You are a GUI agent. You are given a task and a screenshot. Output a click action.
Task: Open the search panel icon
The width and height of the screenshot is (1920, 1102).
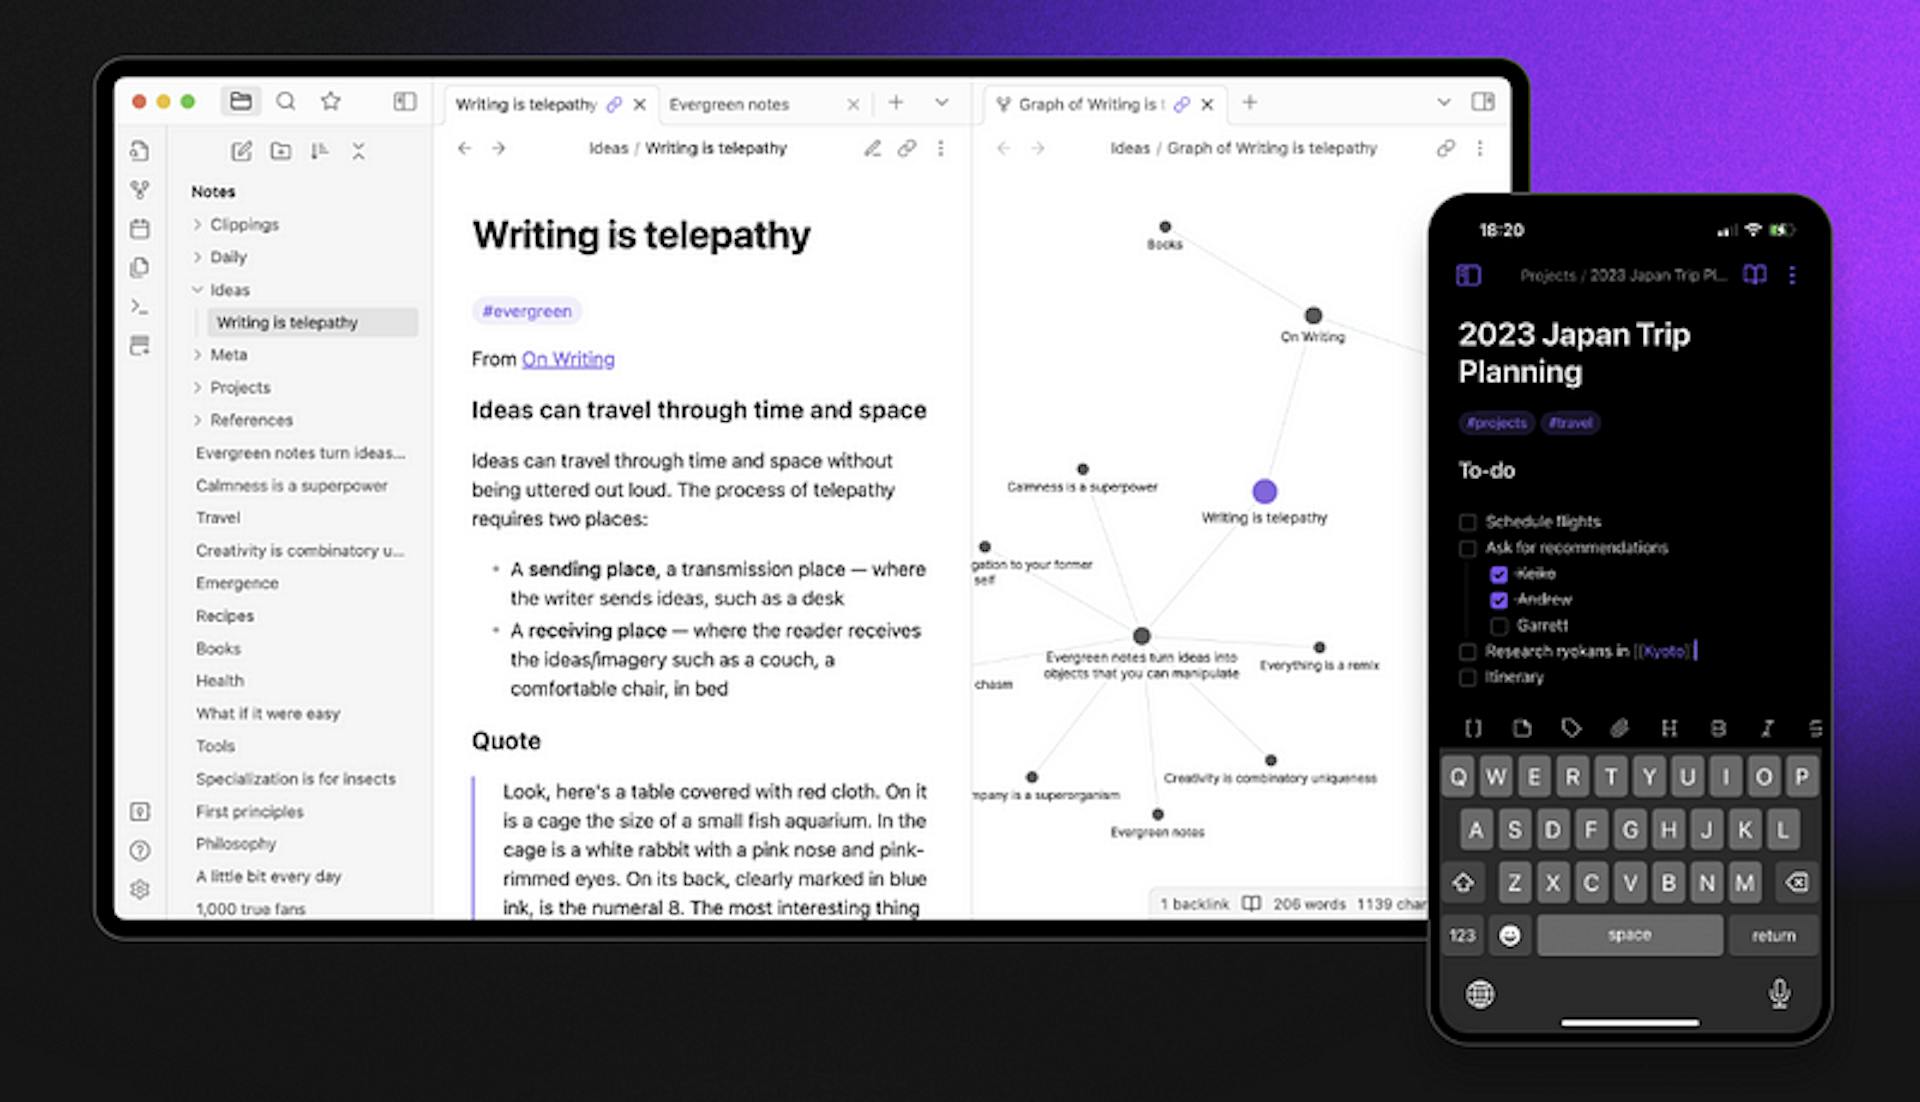286,104
